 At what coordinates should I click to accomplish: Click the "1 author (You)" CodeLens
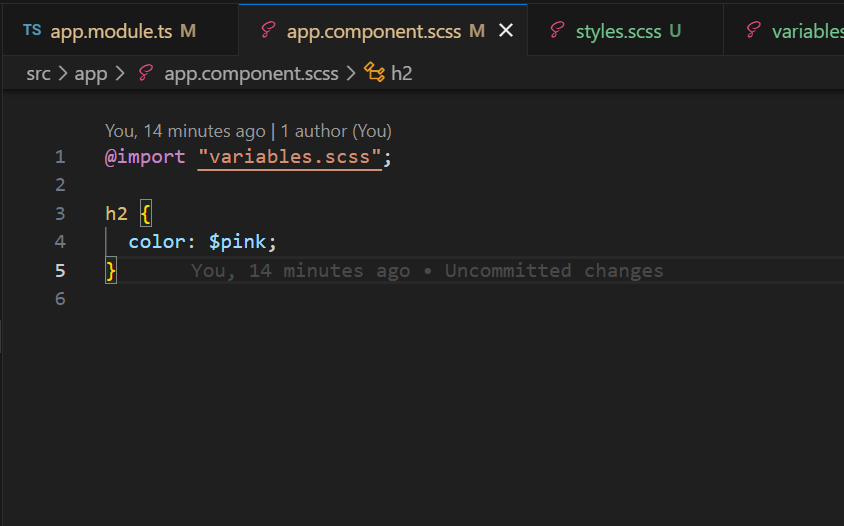tap(336, 131)
